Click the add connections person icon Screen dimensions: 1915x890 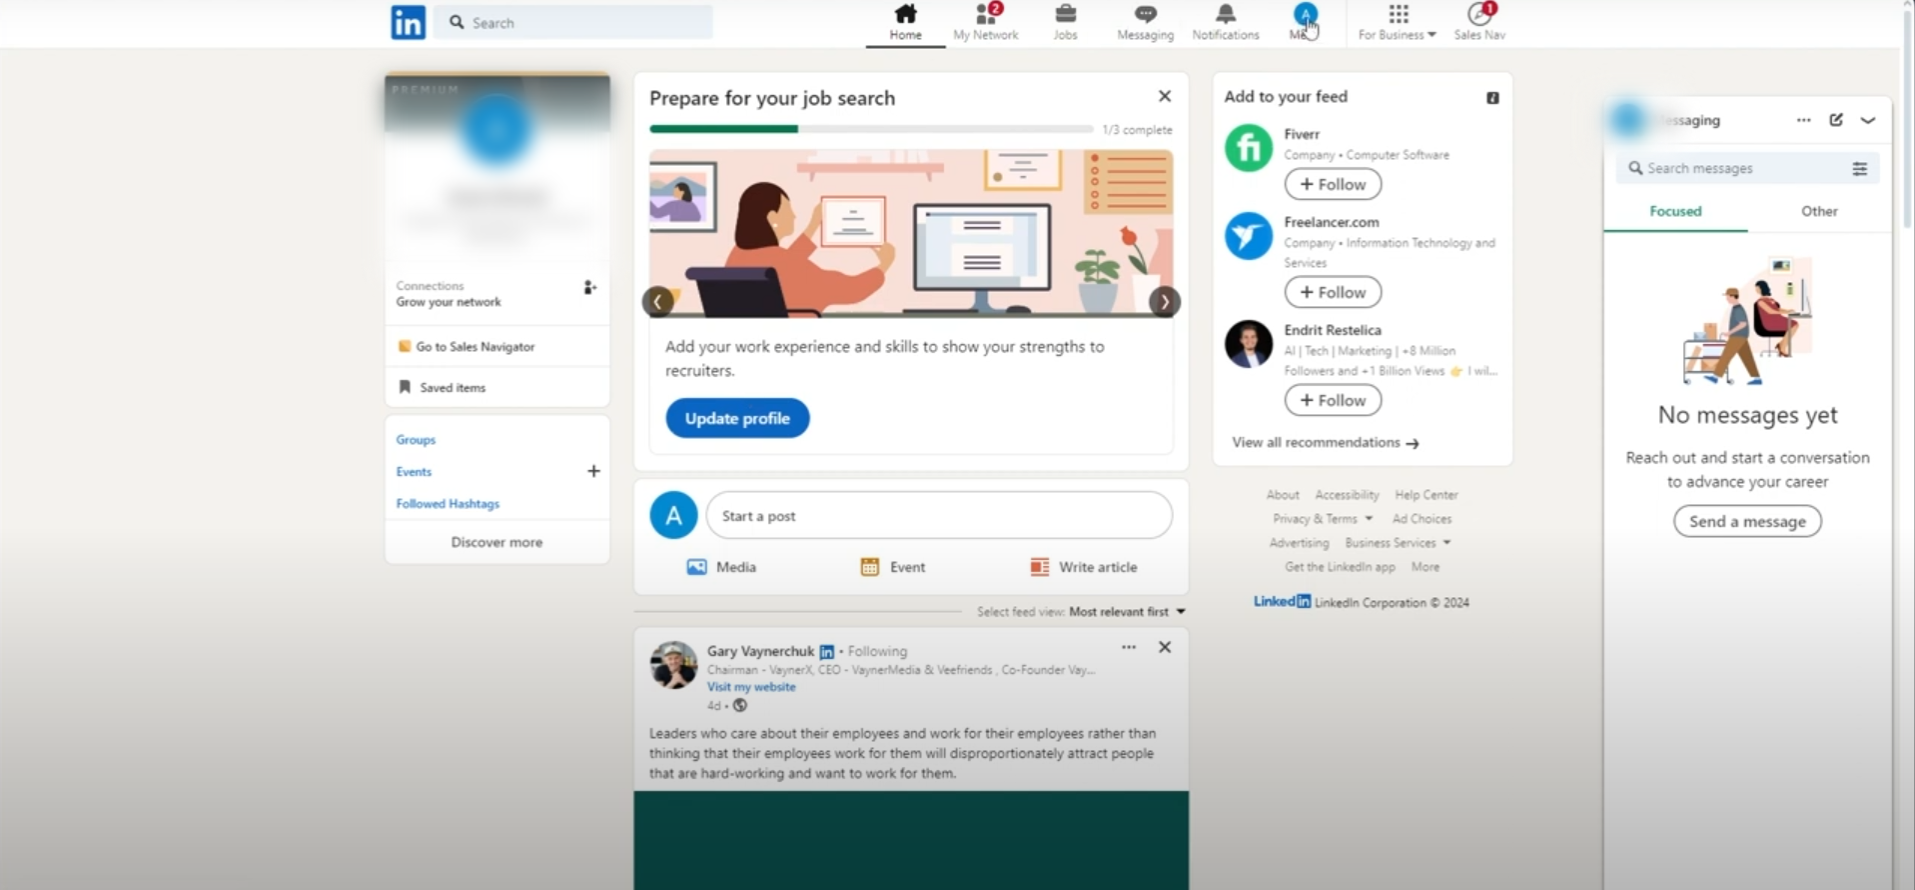click(590, 288)
